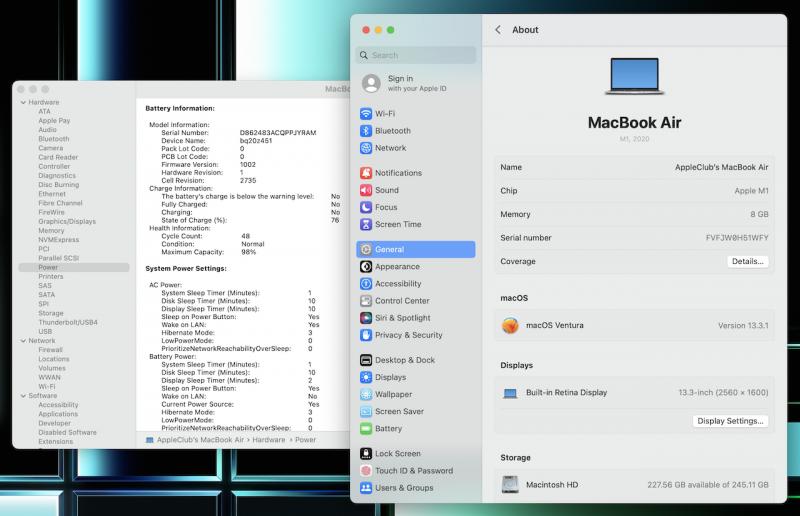Click the MacBook Air laptop image

634,76
